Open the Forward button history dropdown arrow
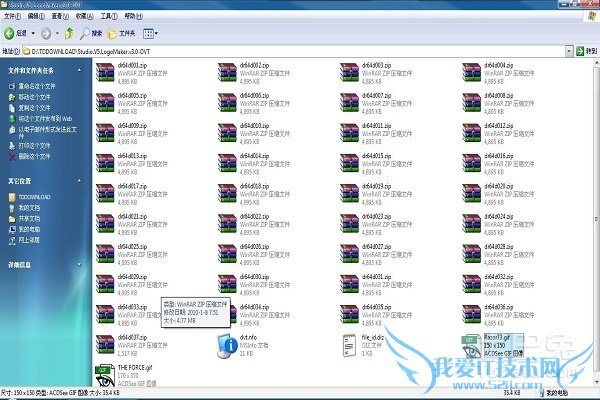 point(57,34)
